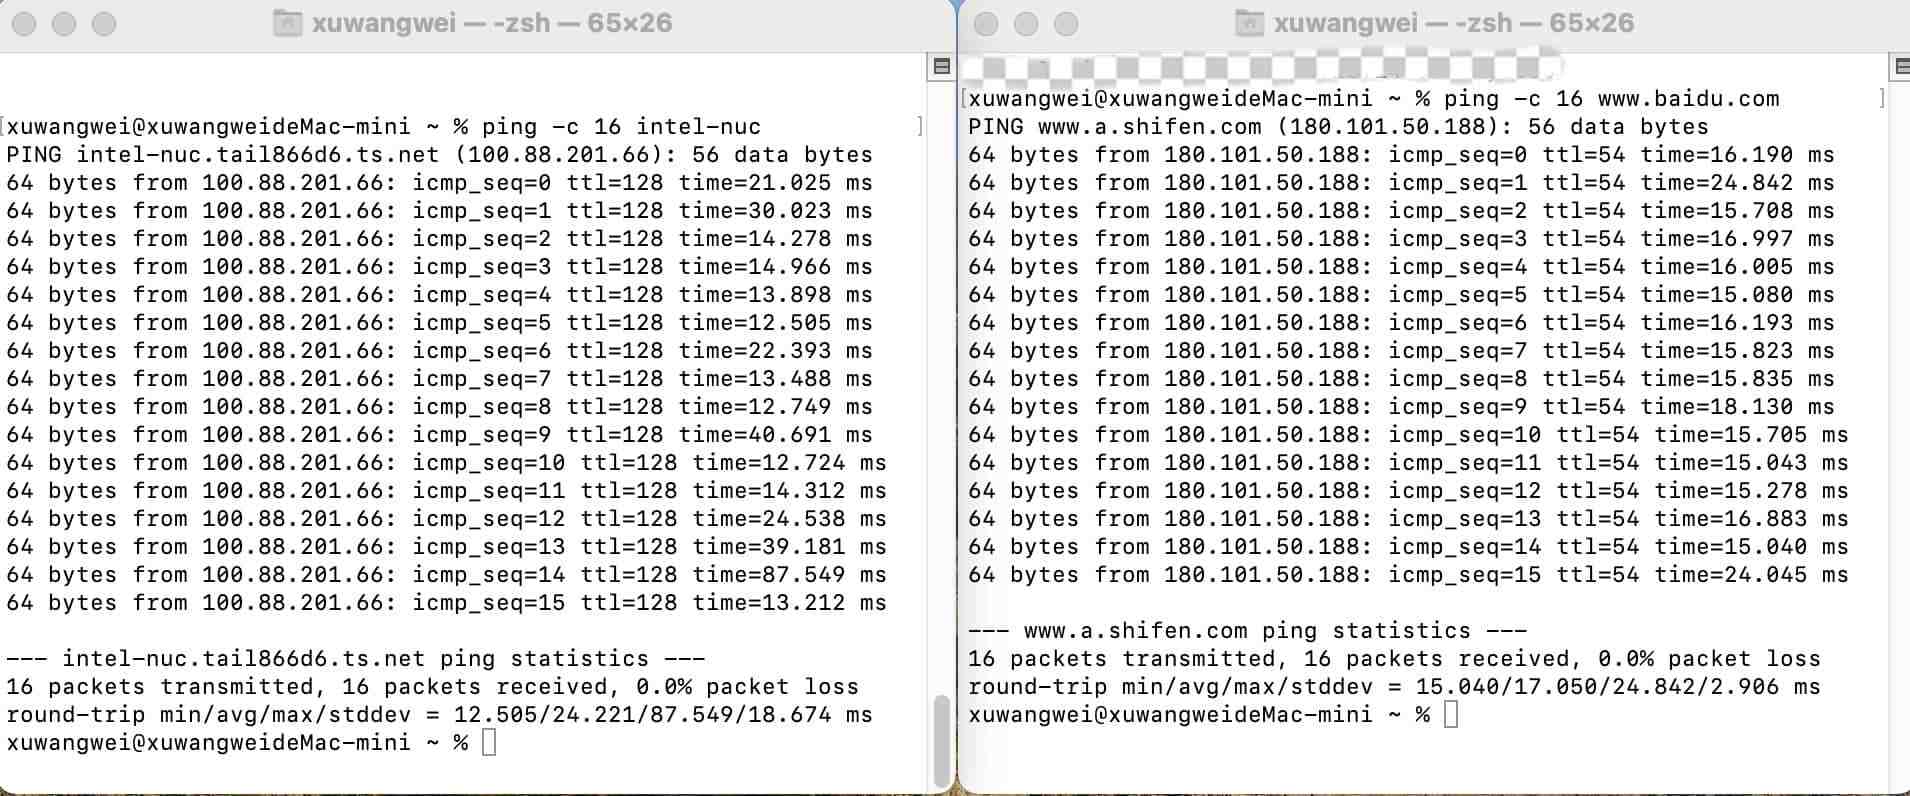The image size is (1910, 796).
Task: Click the folder proxy icon in right terminal title
Action: tap(1249, 23)
